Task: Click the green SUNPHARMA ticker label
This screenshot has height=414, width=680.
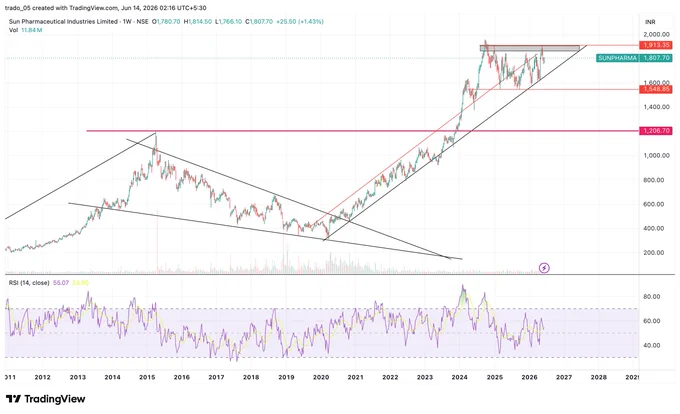Action: click(x=618, y=58)
